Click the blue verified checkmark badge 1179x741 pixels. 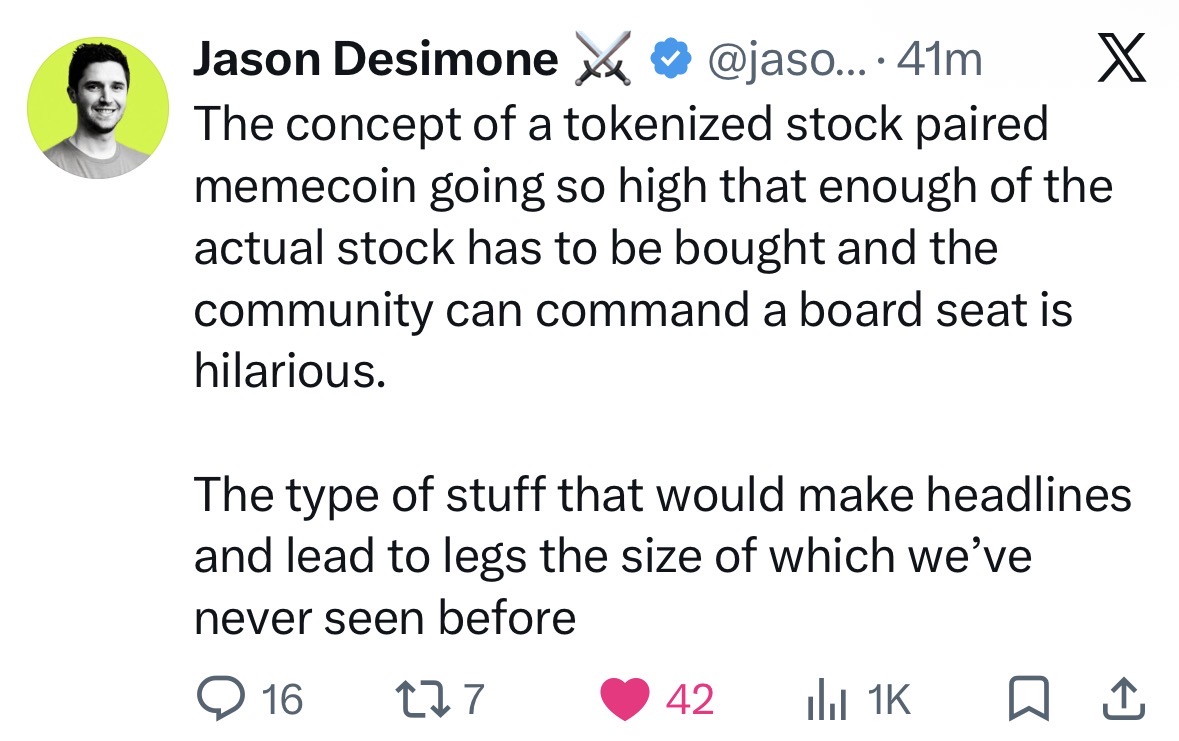point(671,59)
